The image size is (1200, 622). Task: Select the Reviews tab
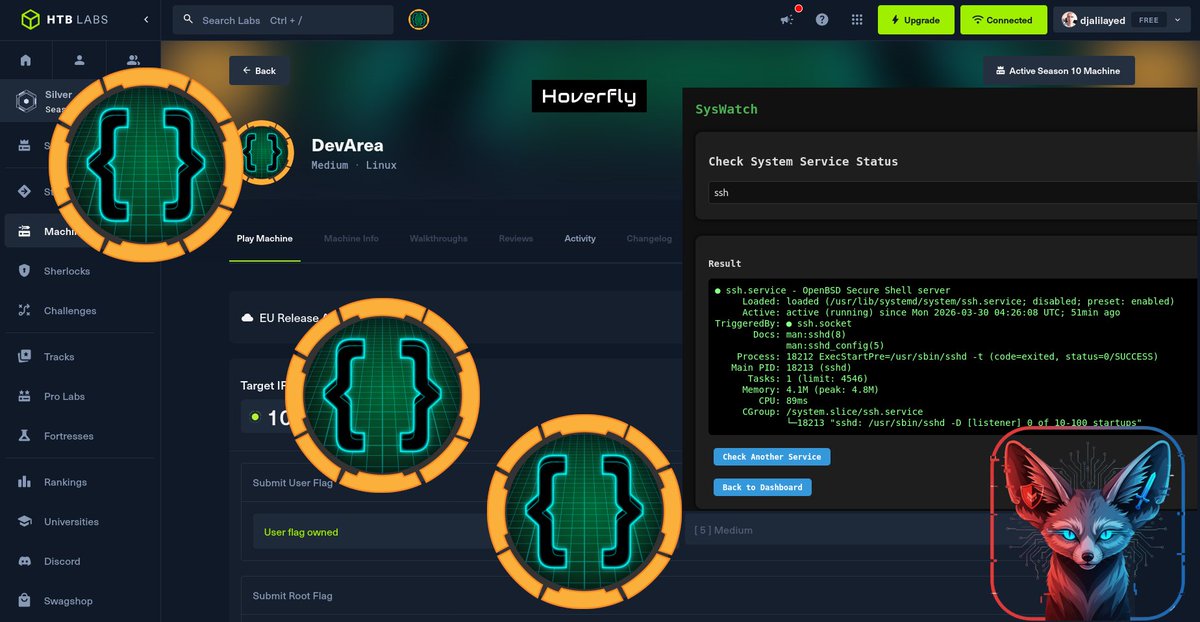coord(516,239)
